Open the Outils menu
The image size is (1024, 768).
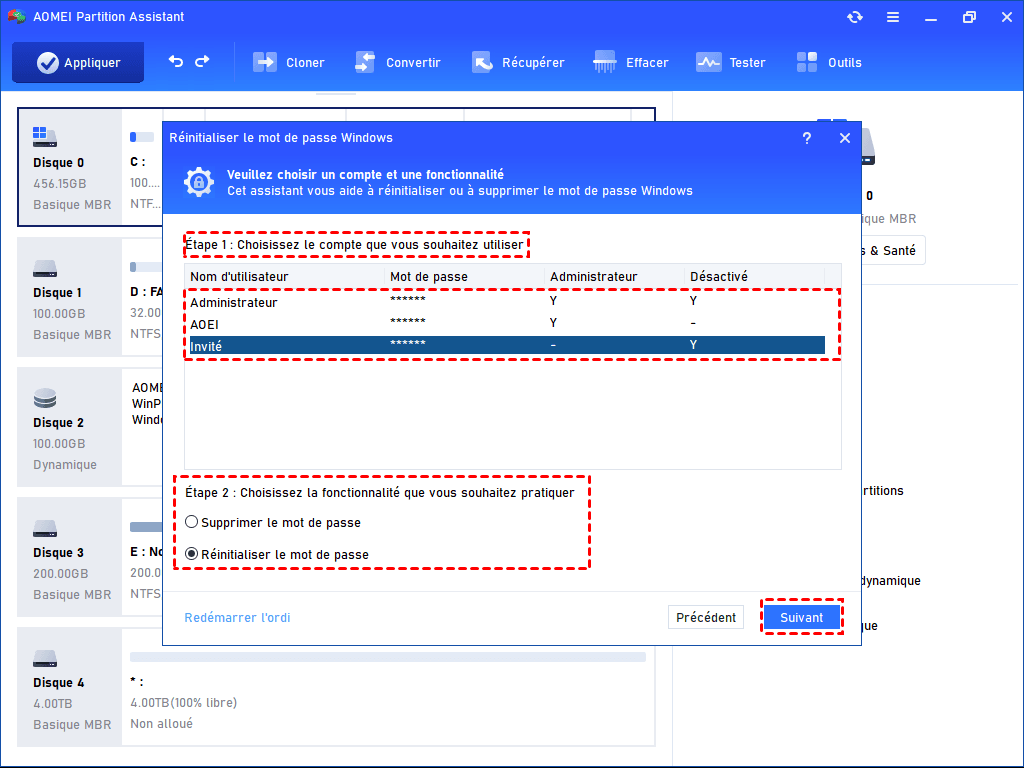[829, 62]
